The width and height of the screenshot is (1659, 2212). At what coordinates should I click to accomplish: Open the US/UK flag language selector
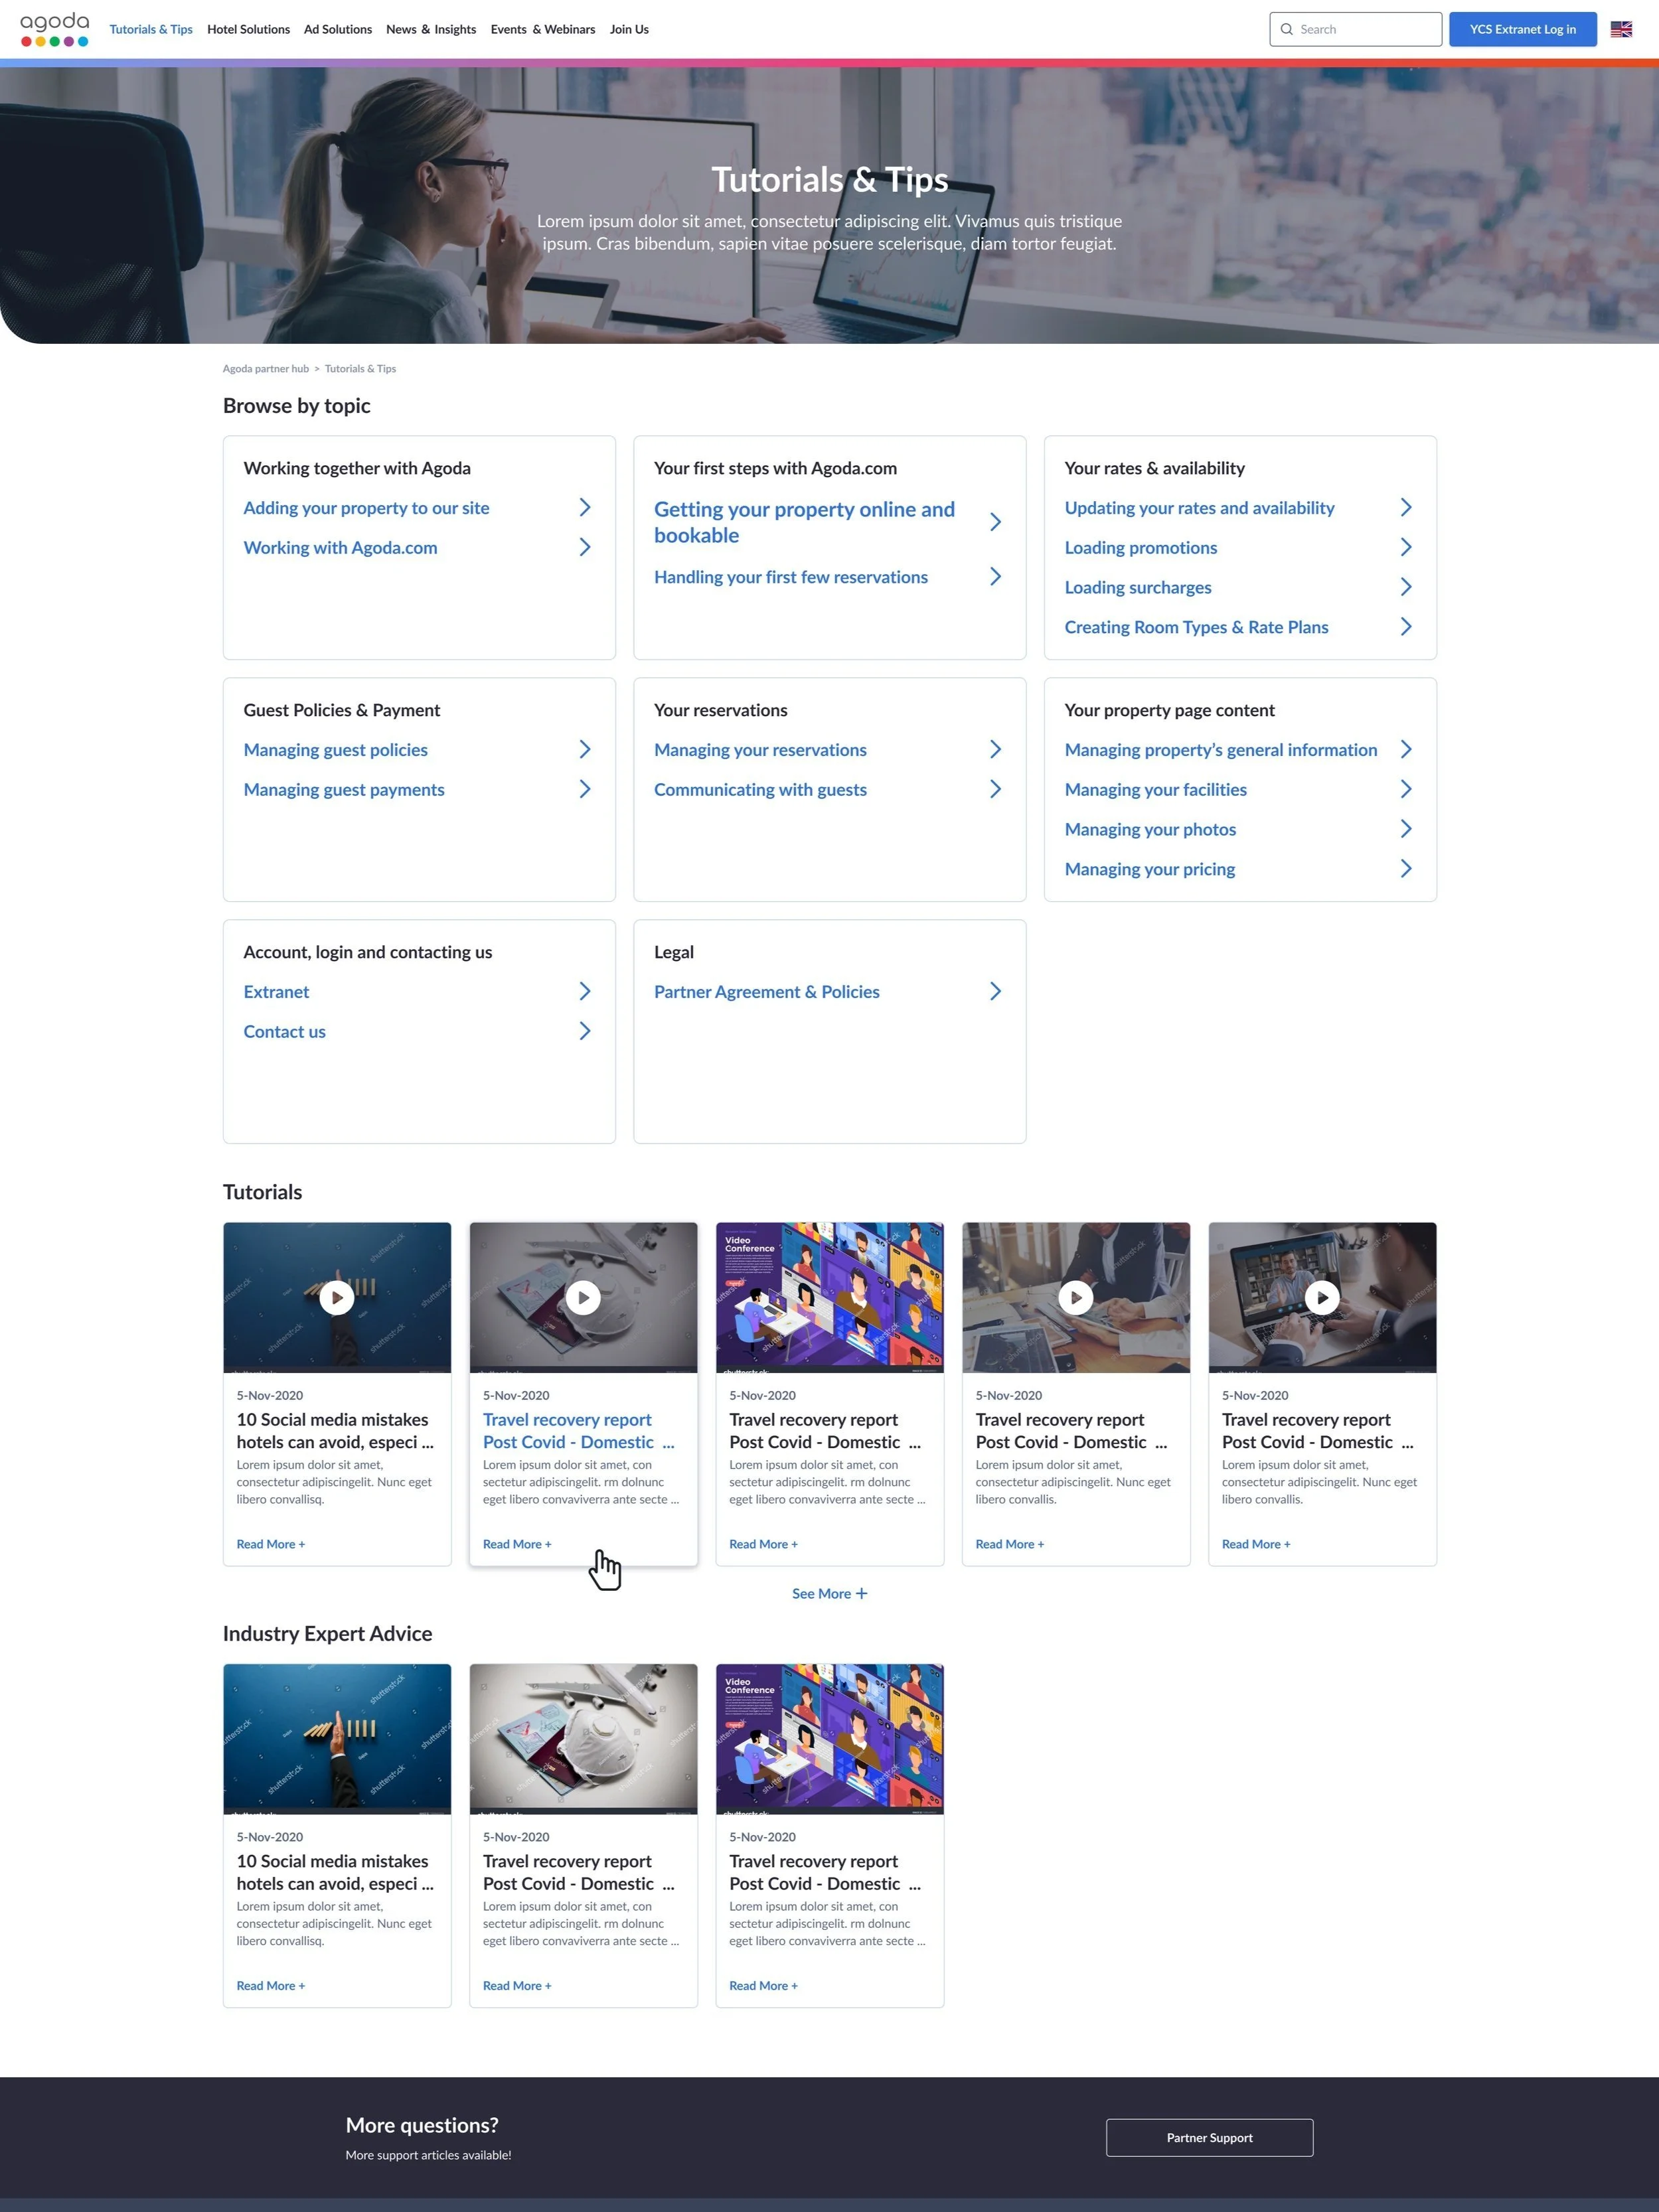(1621, 29)
